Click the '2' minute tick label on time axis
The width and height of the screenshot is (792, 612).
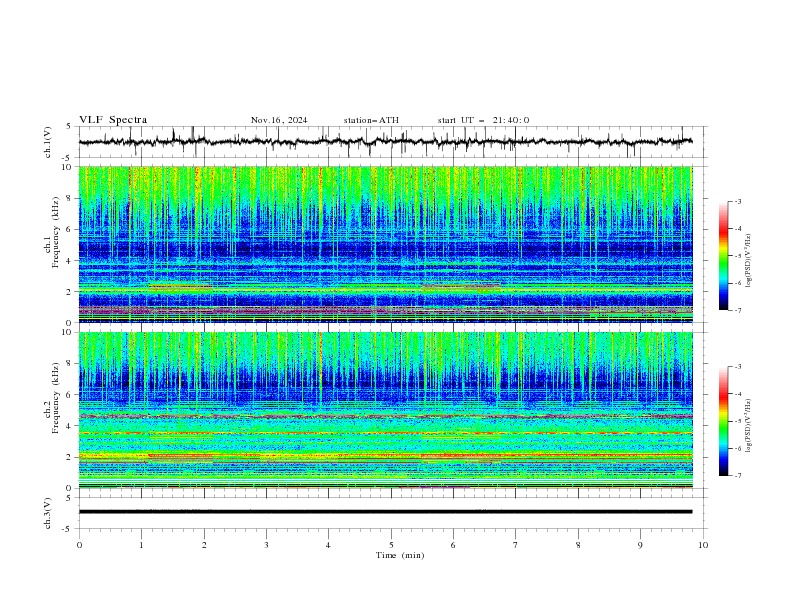pyautogui.click(x=204, y=545)
